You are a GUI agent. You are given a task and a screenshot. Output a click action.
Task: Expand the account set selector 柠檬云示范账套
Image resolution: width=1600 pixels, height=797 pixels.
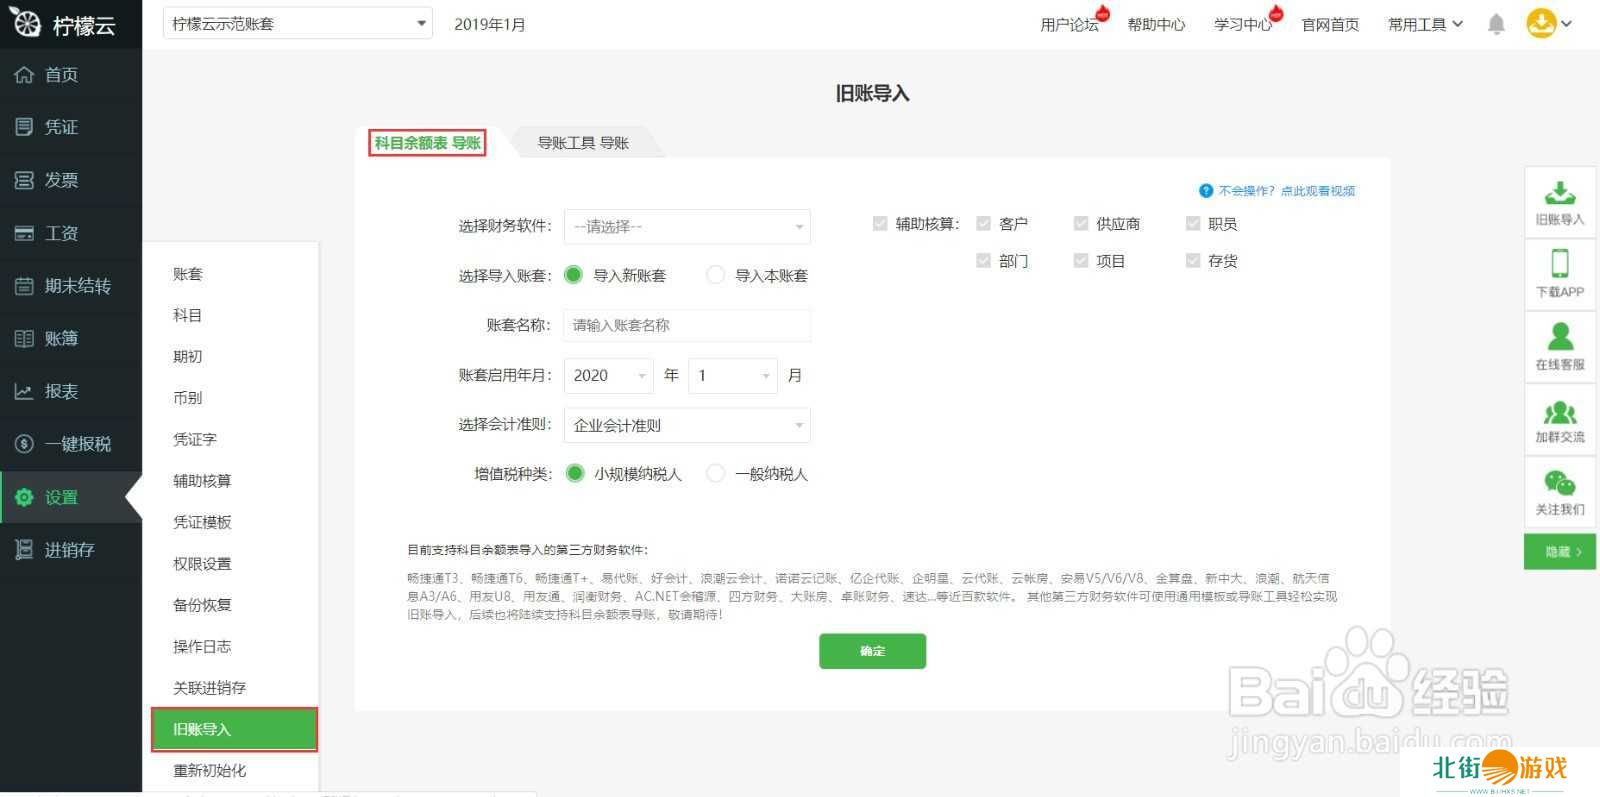(x=297, y=24)
